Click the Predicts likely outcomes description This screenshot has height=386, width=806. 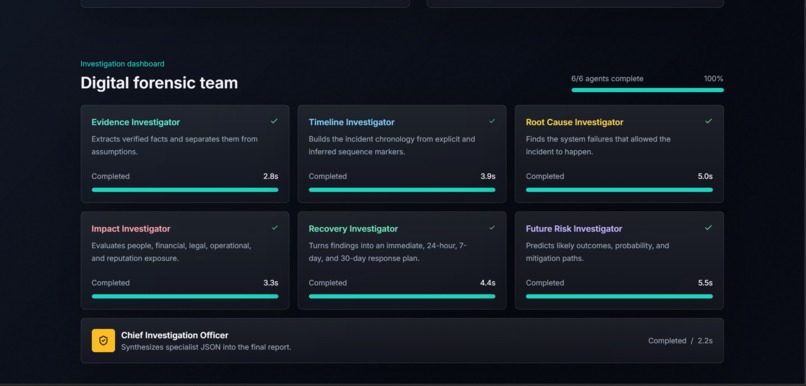pos(597,252)
